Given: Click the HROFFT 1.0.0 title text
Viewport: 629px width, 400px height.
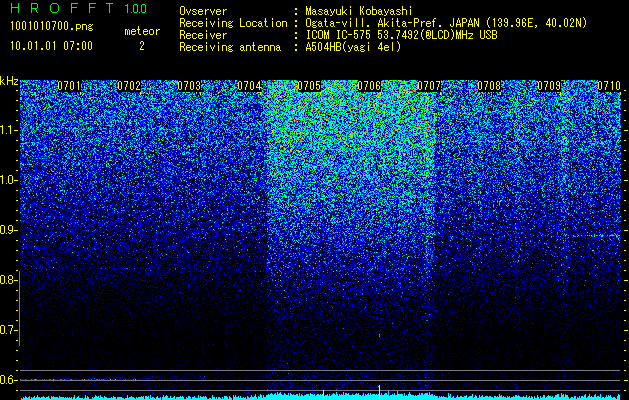Looking at the screenshot, I should (79, 8).
